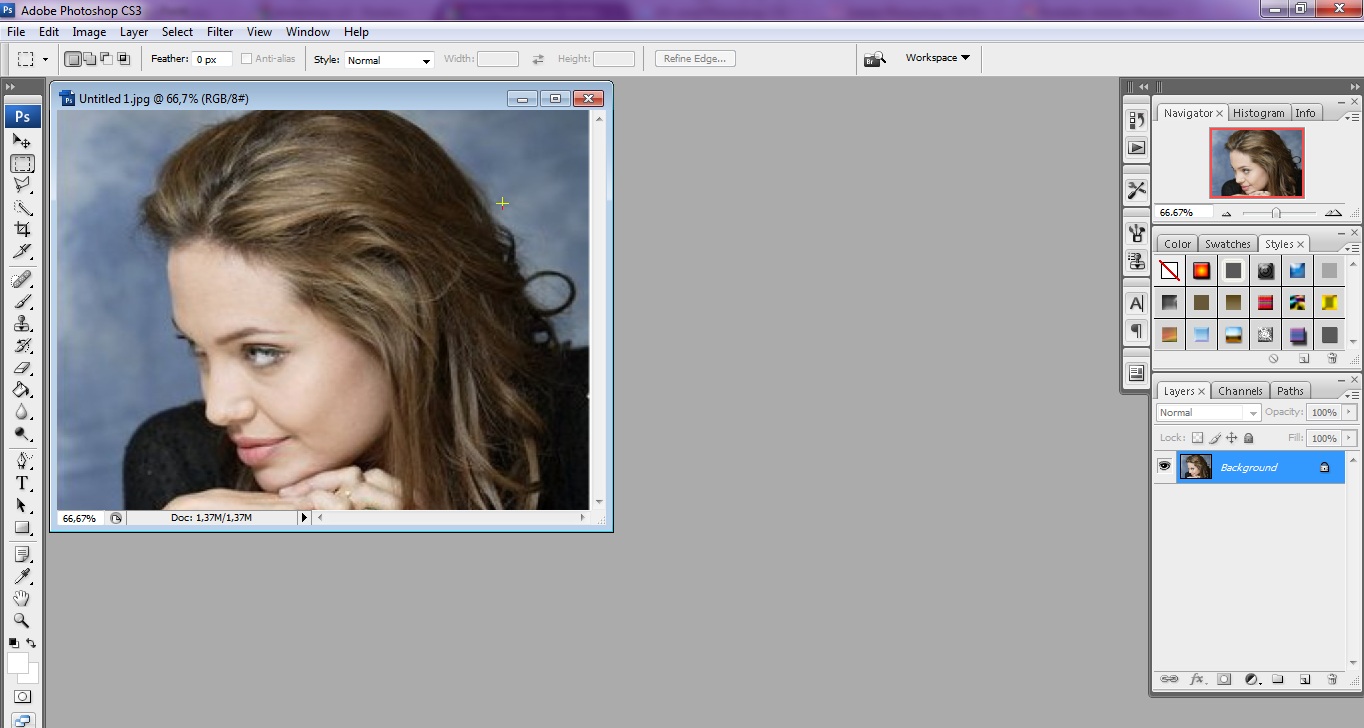Select the Polygonal Lasso tool
This screenshot has width=1364, height=728.
click(x=22, y=185)
